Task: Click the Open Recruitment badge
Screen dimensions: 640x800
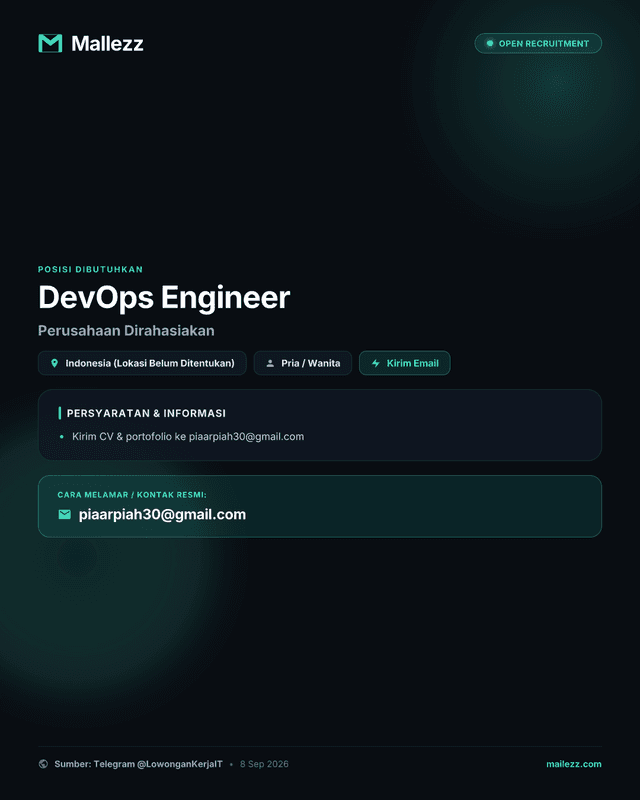Action: pos(538,43)
